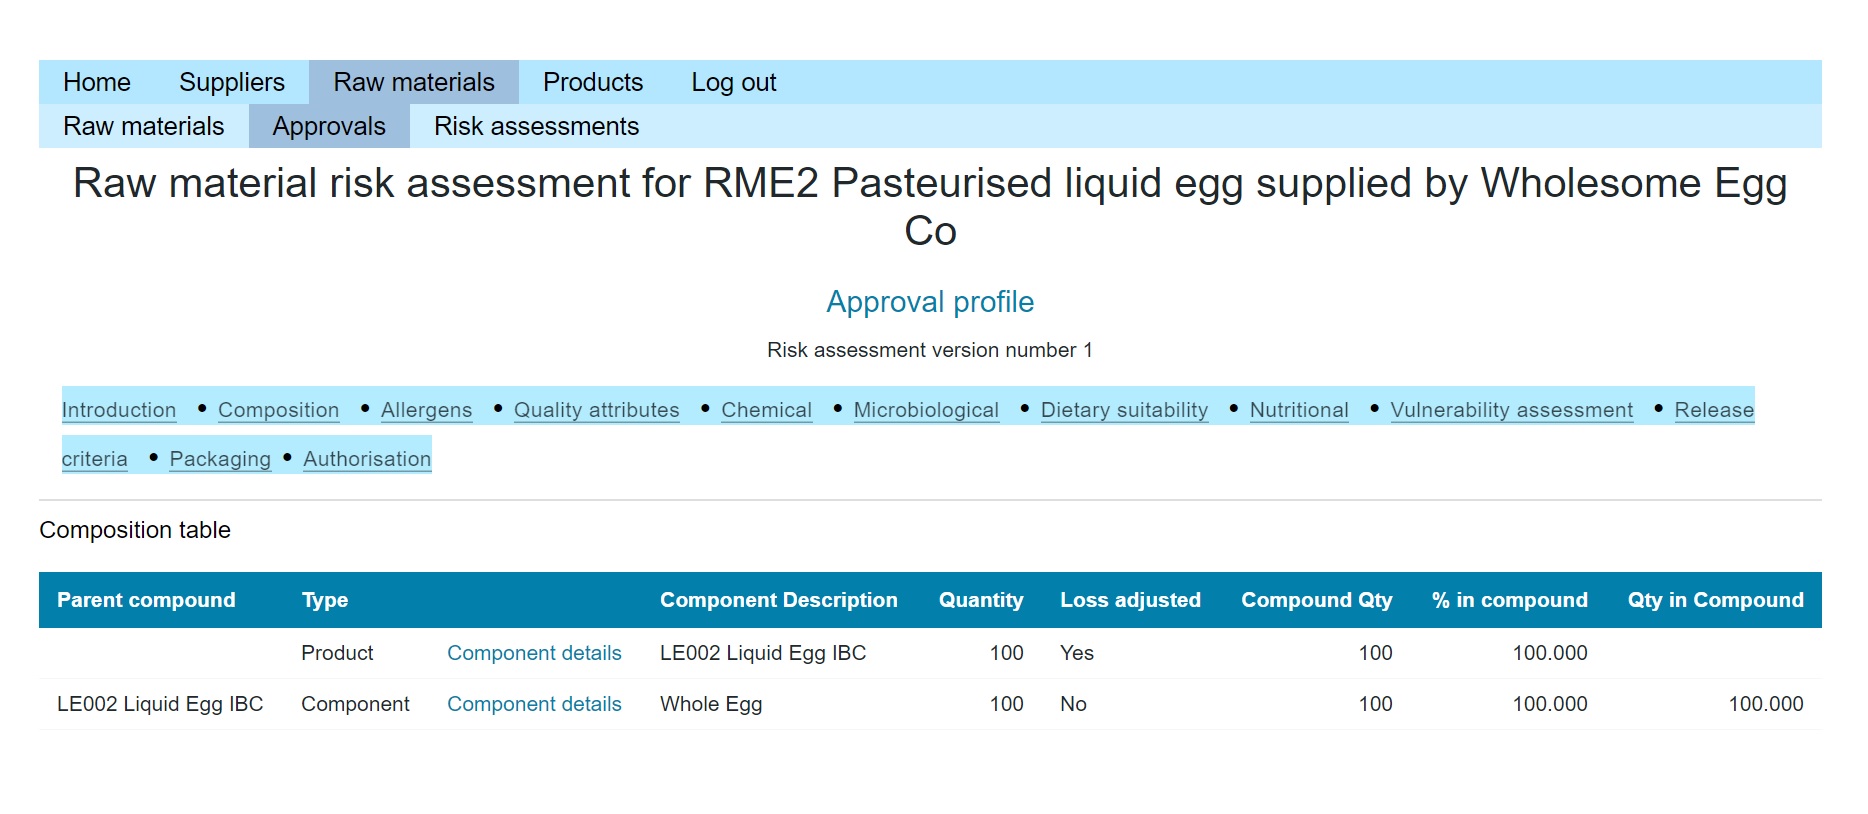
Task: Click the No loss adjusted value
Action: [1073, 704]
